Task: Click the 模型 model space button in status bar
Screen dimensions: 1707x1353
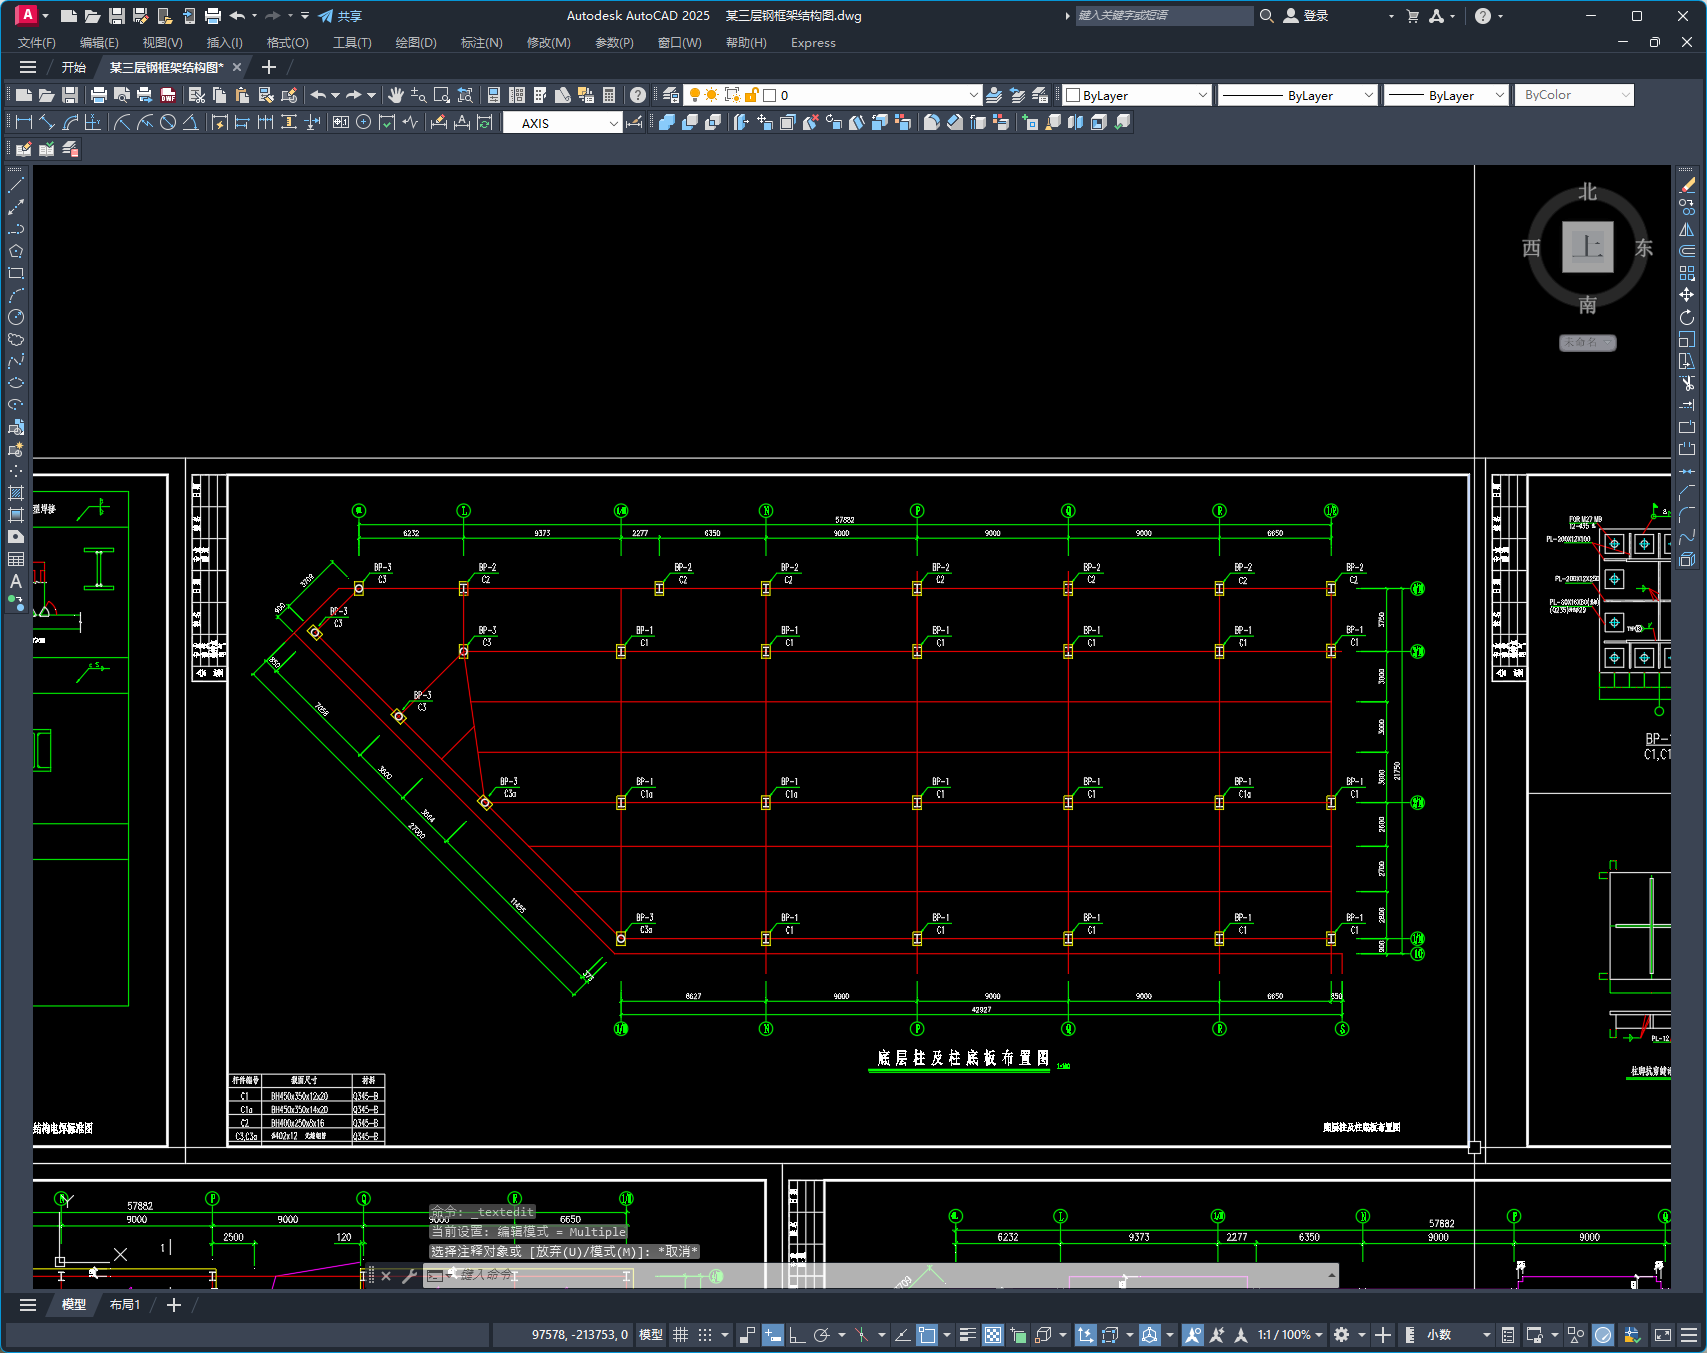Action: pos(651,1335)
